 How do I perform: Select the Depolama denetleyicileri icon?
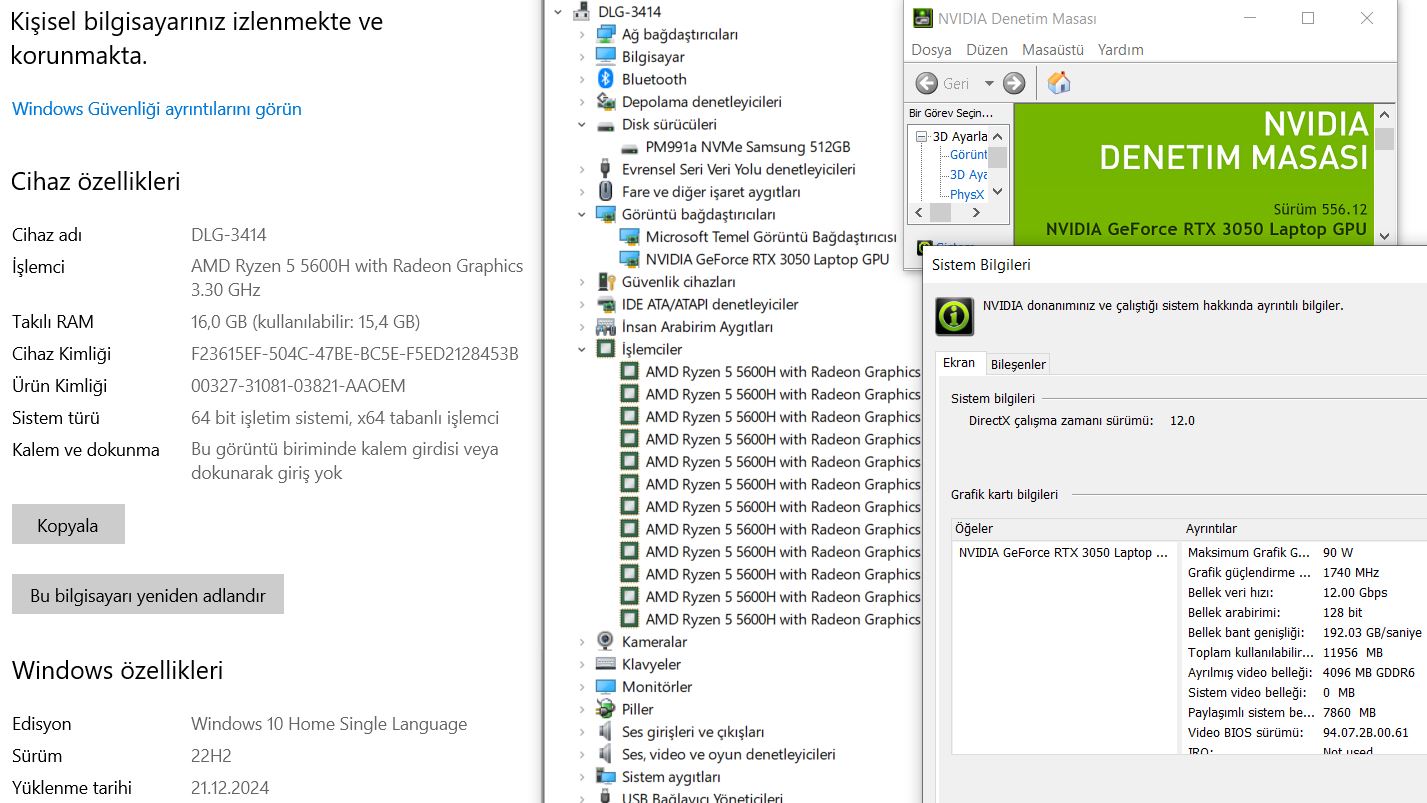pos(605,101)
